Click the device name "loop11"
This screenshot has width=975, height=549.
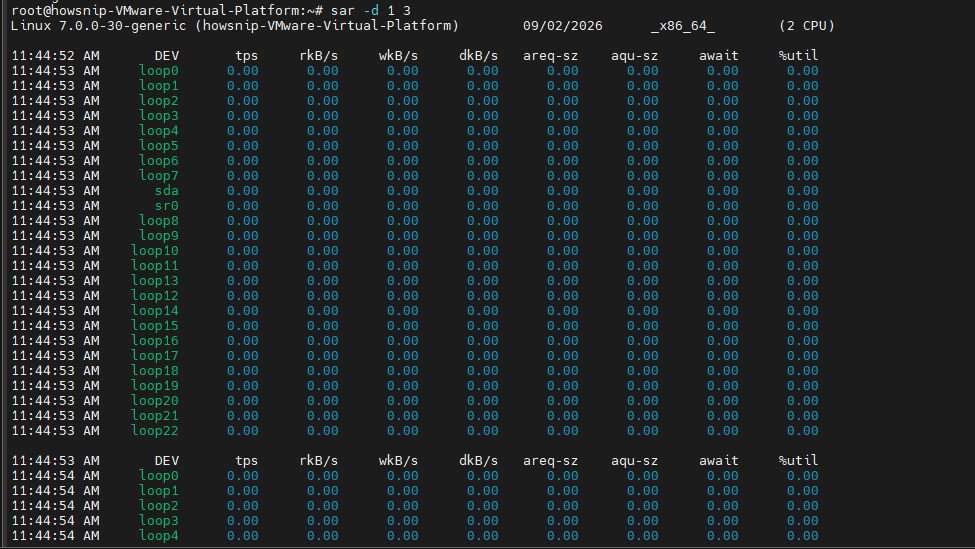click(x=155, y=265)
